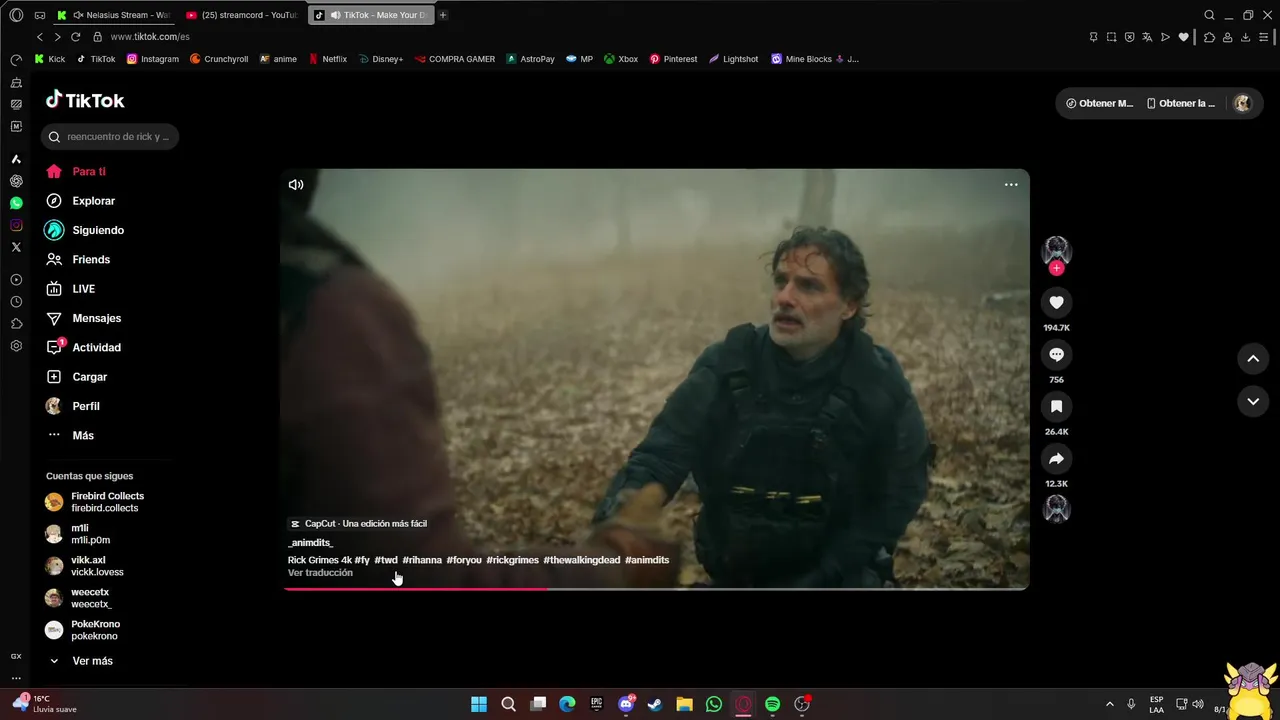Open the Lightshot bookmark

point(734,59)
